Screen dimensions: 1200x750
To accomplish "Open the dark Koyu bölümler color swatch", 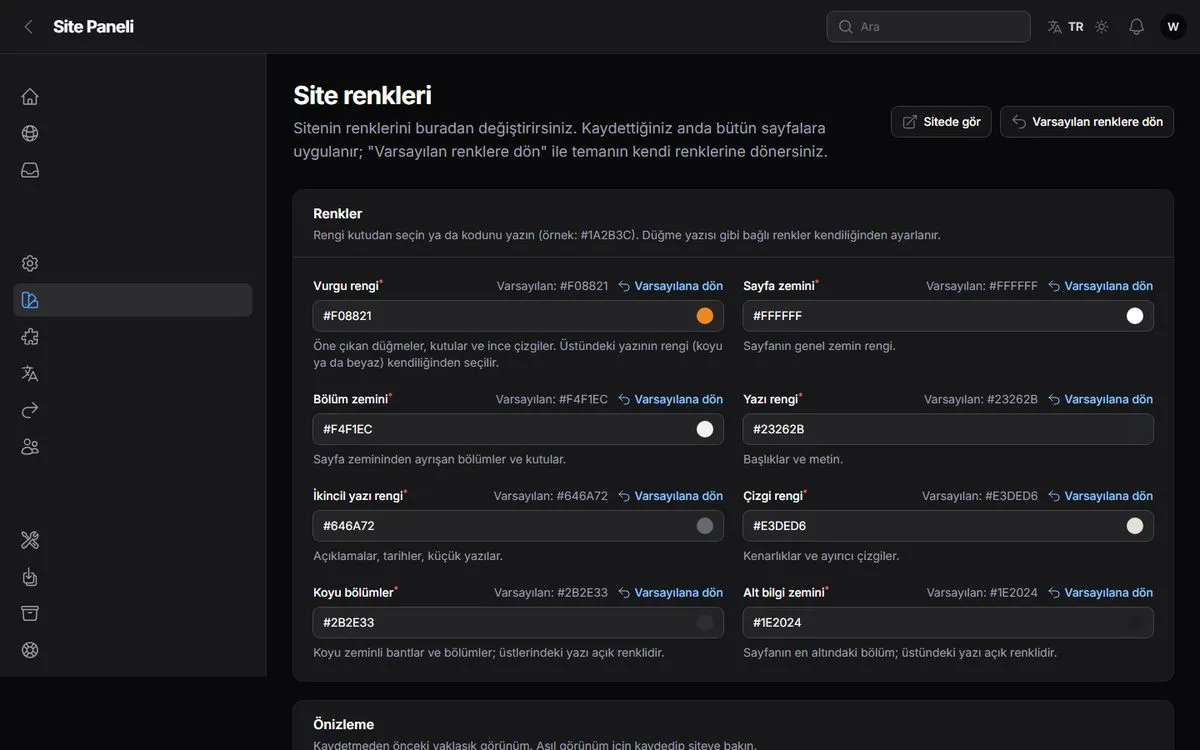I will coord(705,623).
